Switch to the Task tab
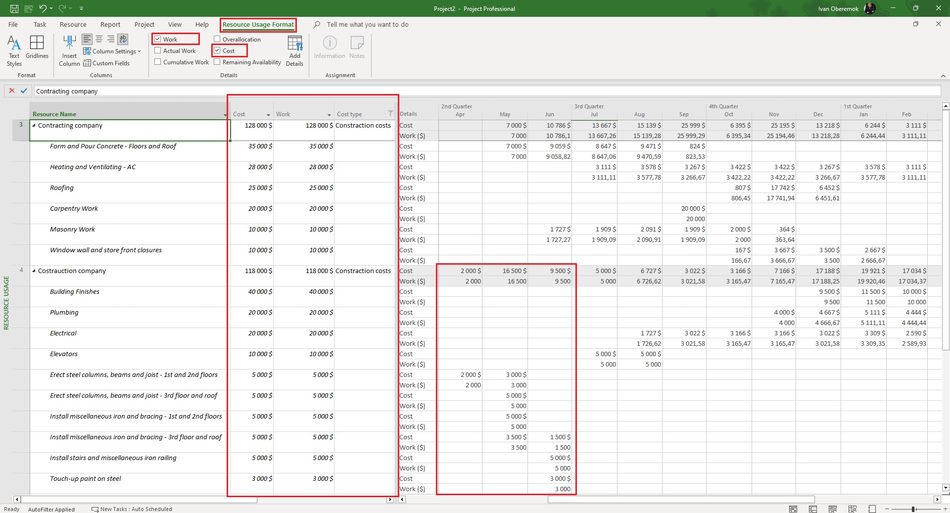The width and height of the screenshot is (950, 513). tap(40, 24)
